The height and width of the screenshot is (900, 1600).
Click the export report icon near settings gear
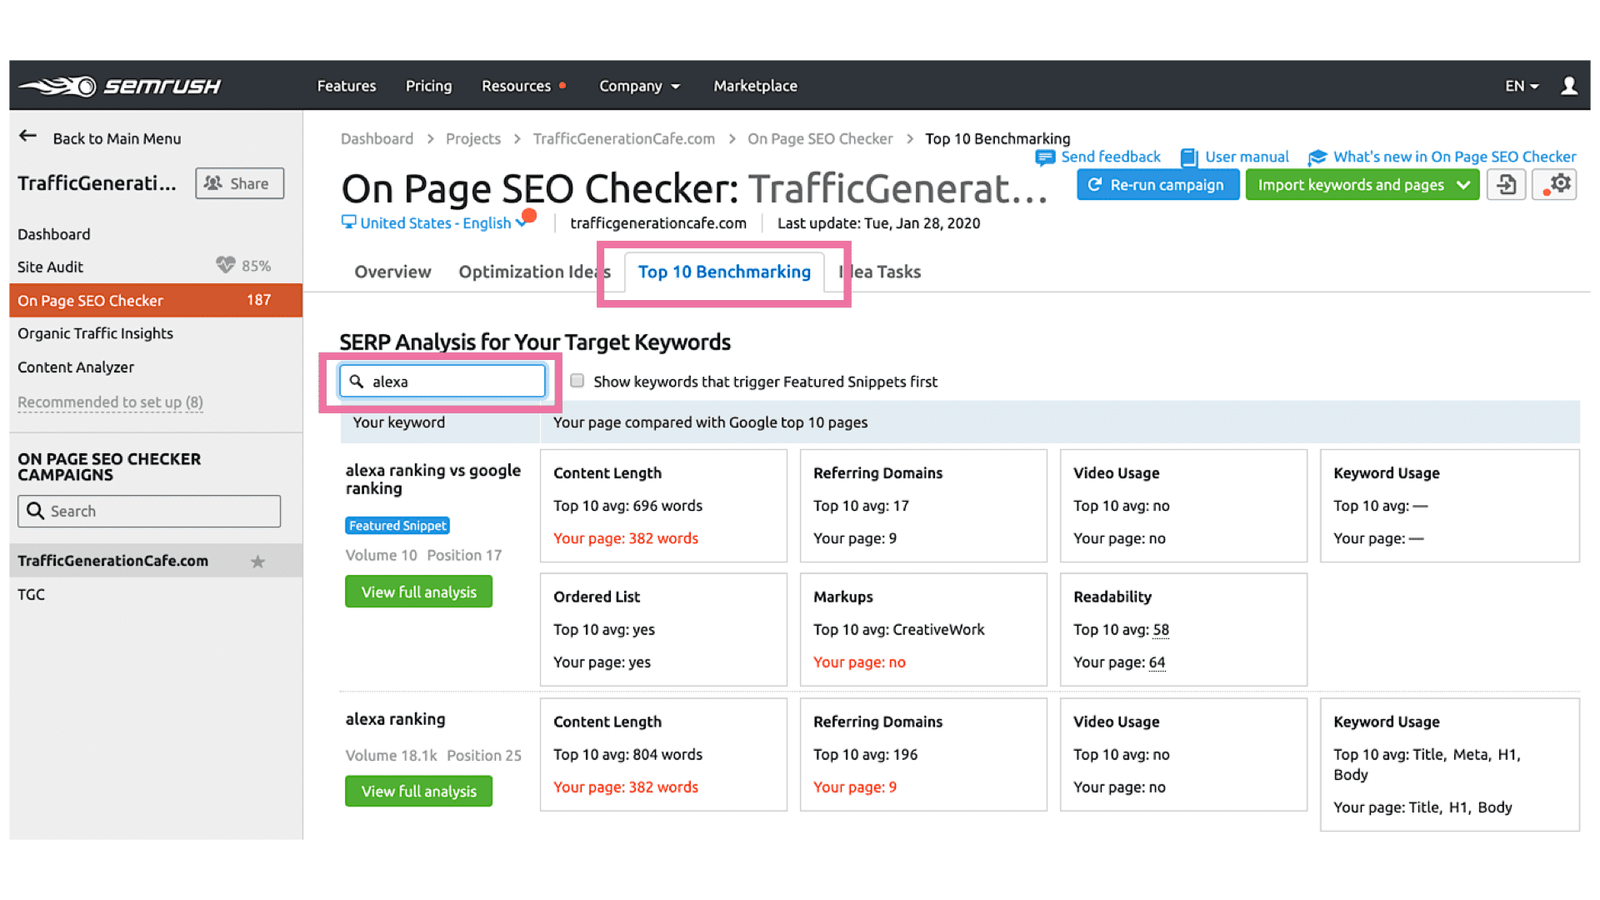point(1507,184)
